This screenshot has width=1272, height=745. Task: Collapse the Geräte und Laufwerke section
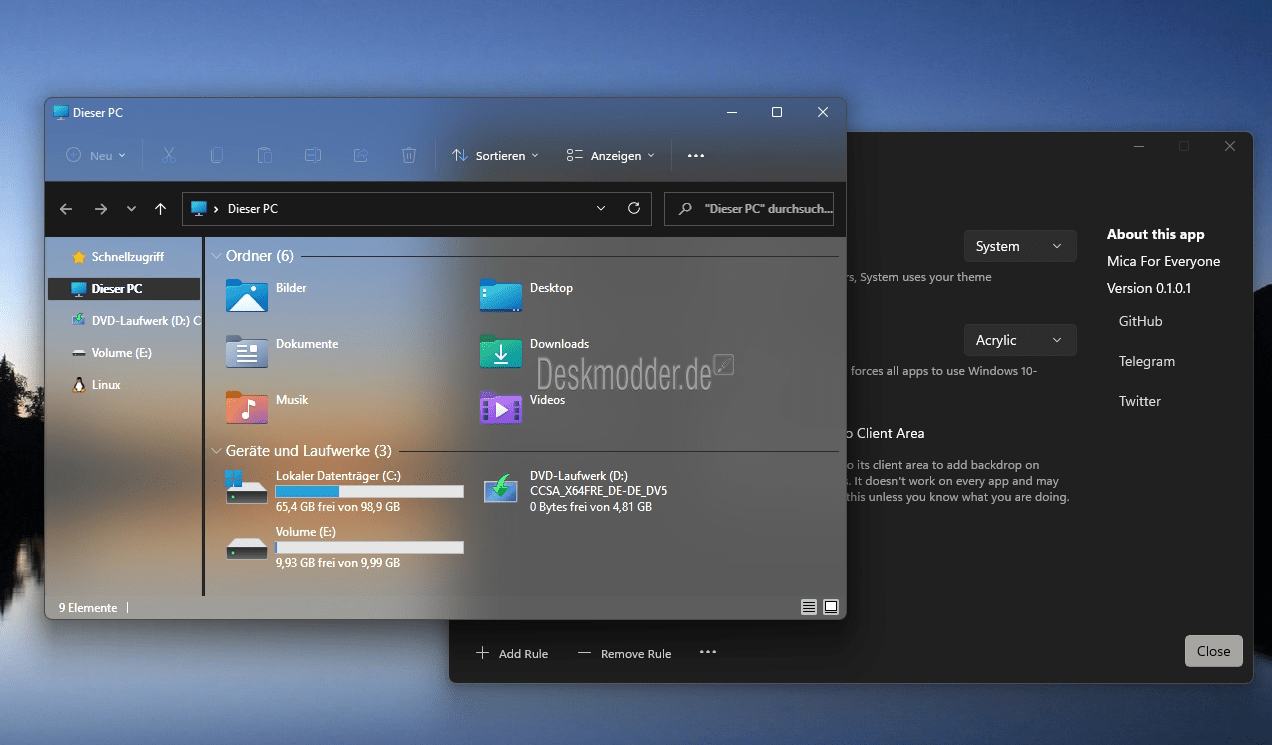(216, 450)
